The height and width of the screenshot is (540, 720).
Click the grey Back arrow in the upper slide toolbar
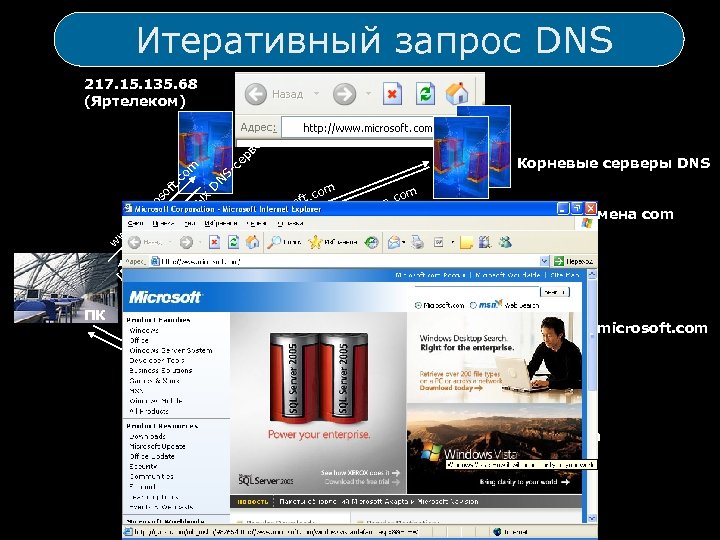click(256, 94)
